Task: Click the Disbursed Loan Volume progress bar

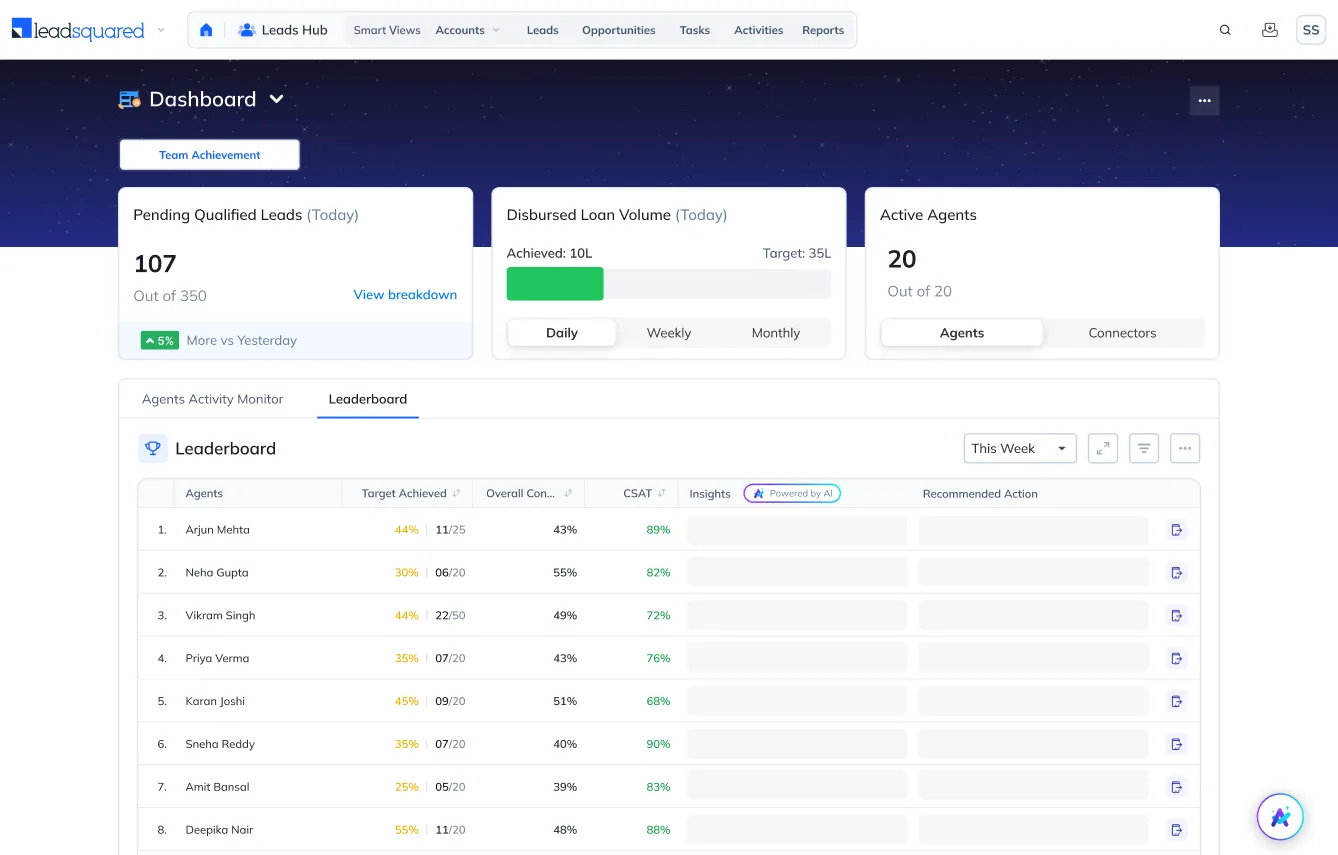Action: pos(668,284)
